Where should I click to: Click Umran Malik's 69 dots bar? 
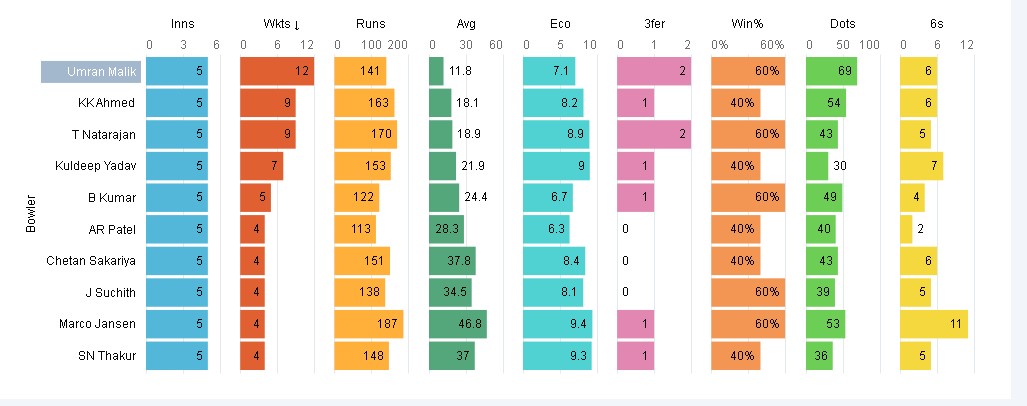tap(831, 72)
